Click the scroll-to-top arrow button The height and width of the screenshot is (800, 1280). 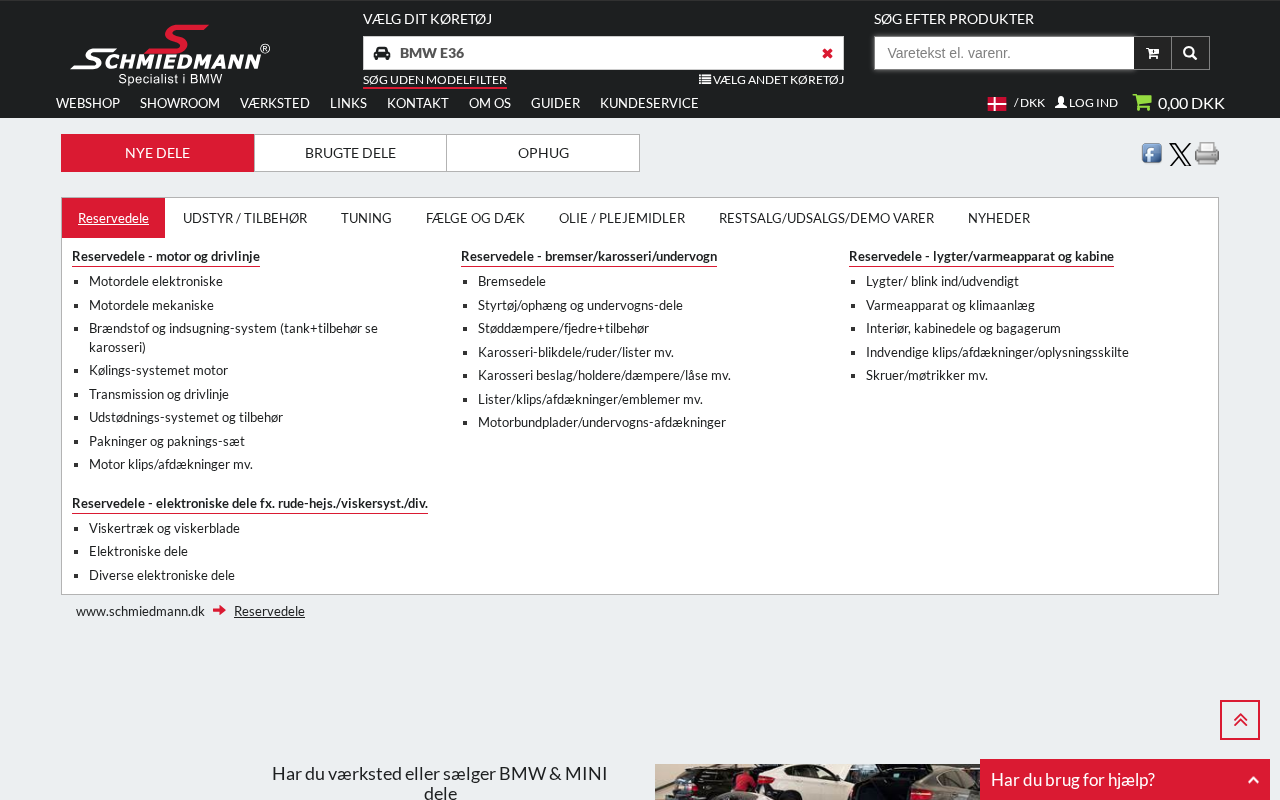(1239, 720)
